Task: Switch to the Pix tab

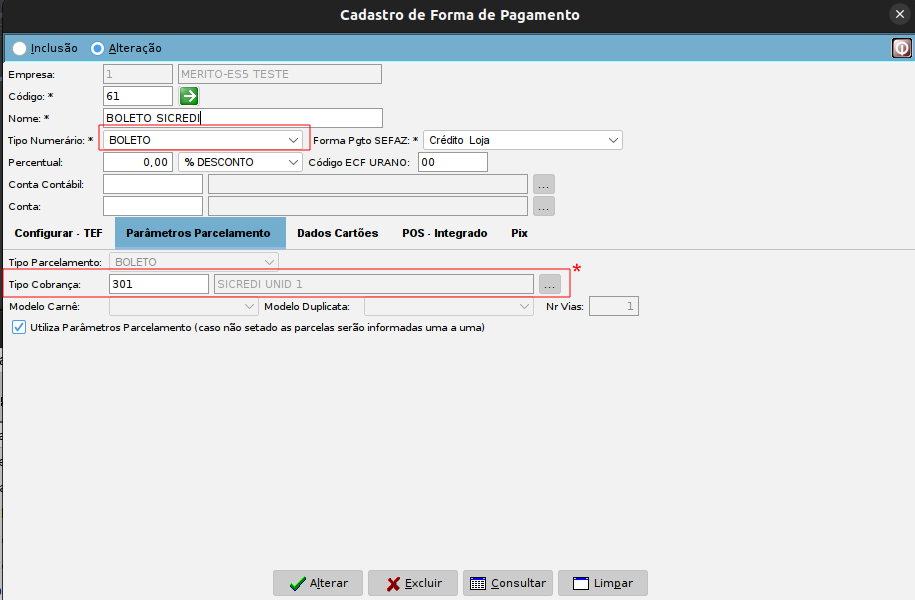Action: pyautogui.click(x=519, y=233)
